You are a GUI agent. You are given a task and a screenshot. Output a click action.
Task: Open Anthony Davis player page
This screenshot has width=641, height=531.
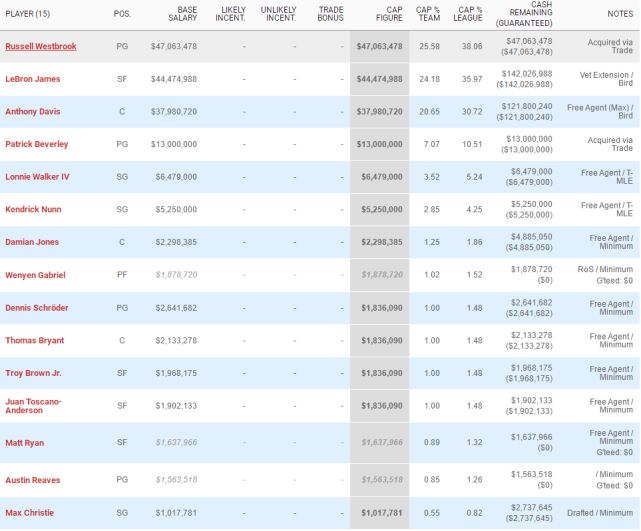point(33,112)
